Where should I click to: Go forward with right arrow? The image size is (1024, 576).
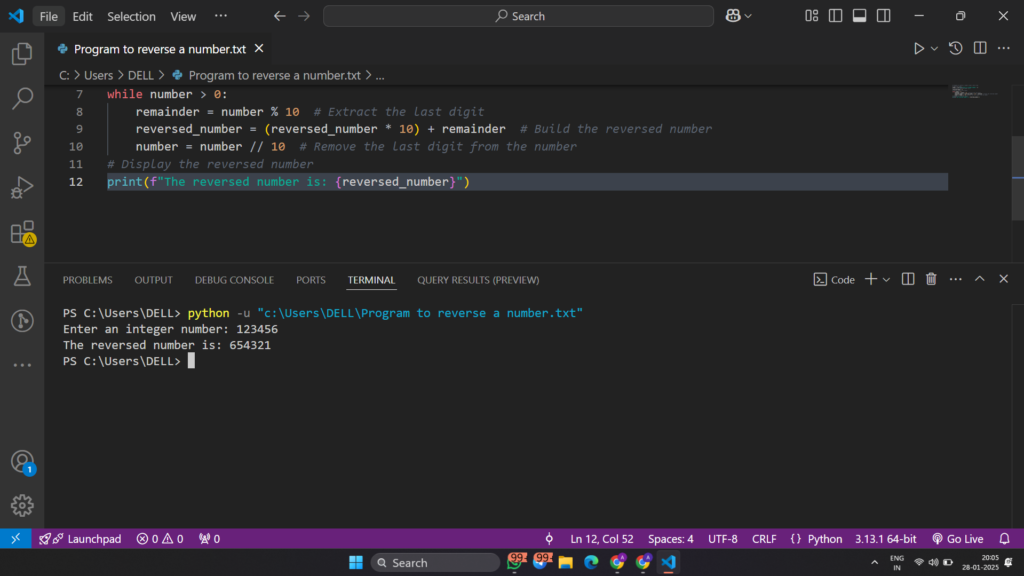[x=304, y=16]
